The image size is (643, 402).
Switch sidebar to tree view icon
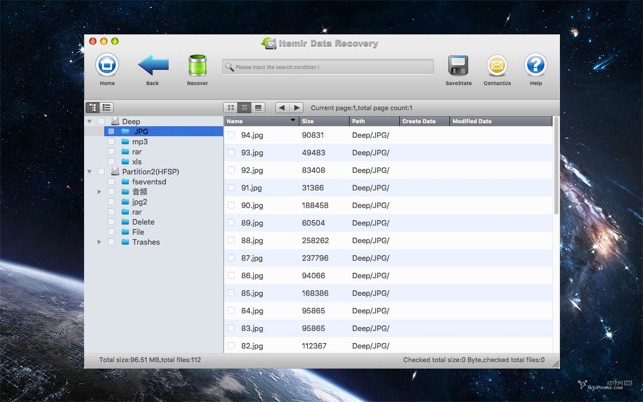pos(93,107)
